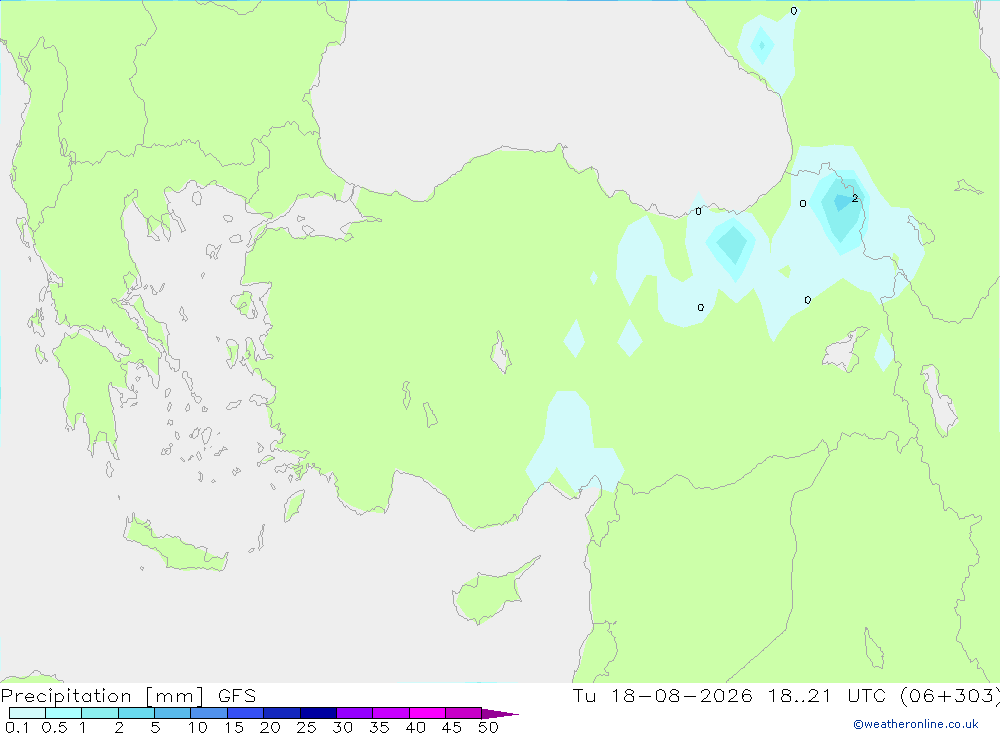Click the '35' legend scale label
The image size is (1000, 733).
coord(379,727)
